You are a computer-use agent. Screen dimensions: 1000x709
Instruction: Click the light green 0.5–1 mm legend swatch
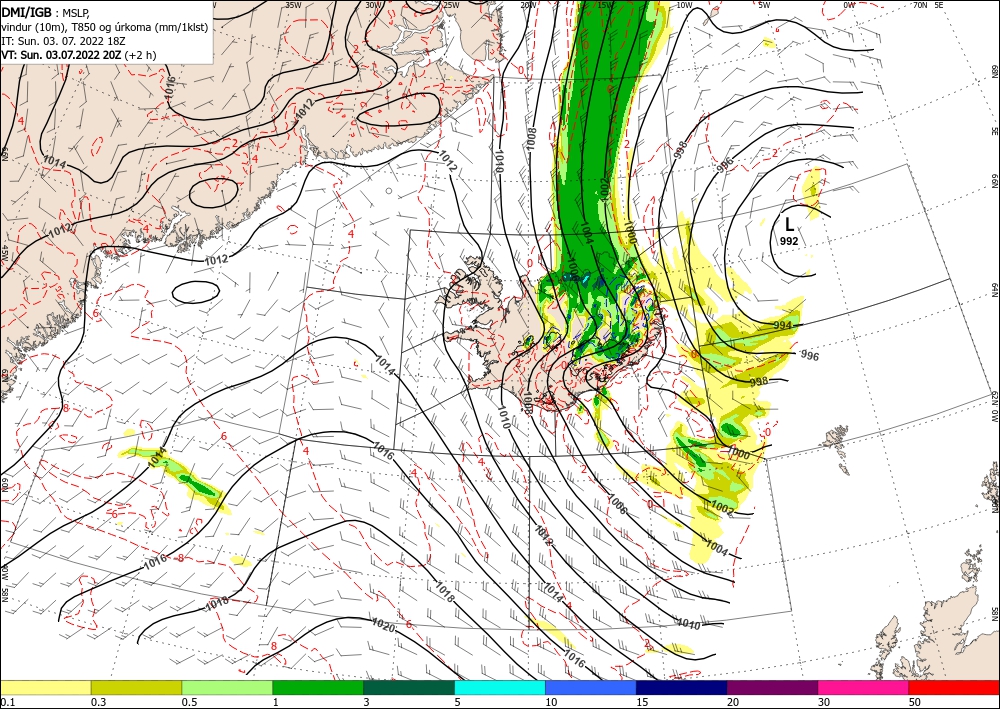point(227,687)
